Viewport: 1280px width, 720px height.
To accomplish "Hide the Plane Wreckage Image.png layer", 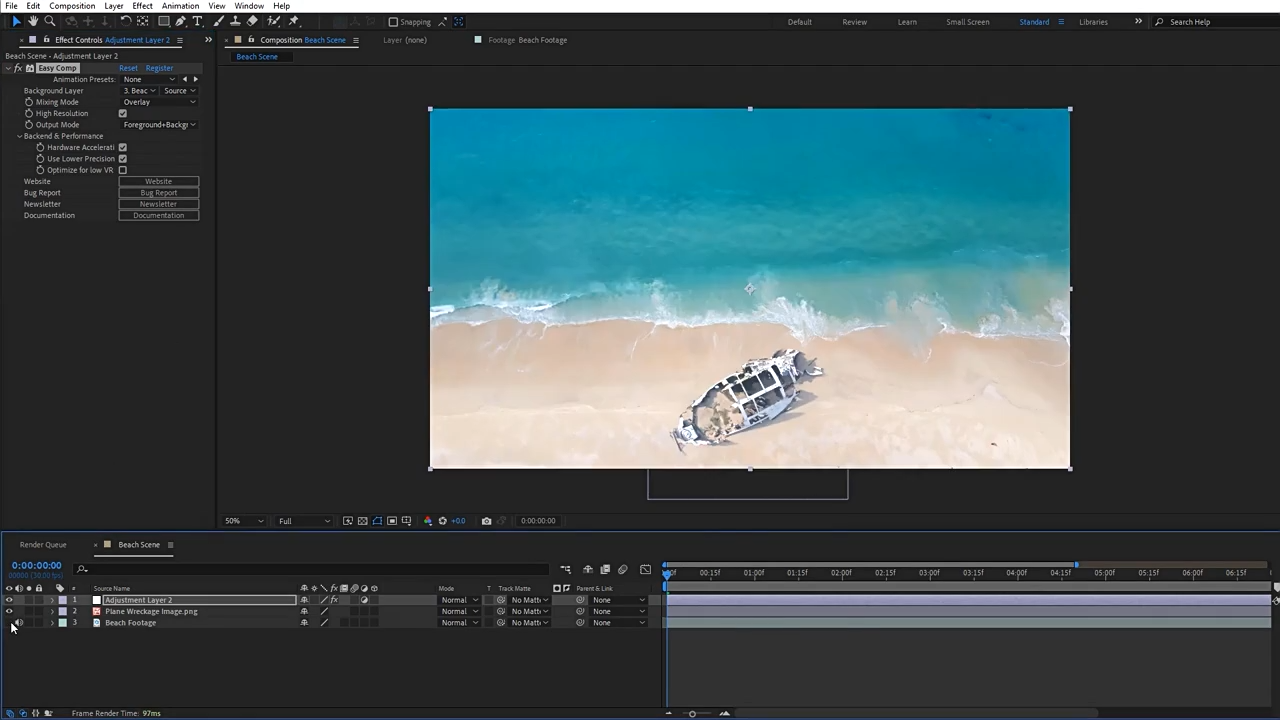I will tap(9, 611).
